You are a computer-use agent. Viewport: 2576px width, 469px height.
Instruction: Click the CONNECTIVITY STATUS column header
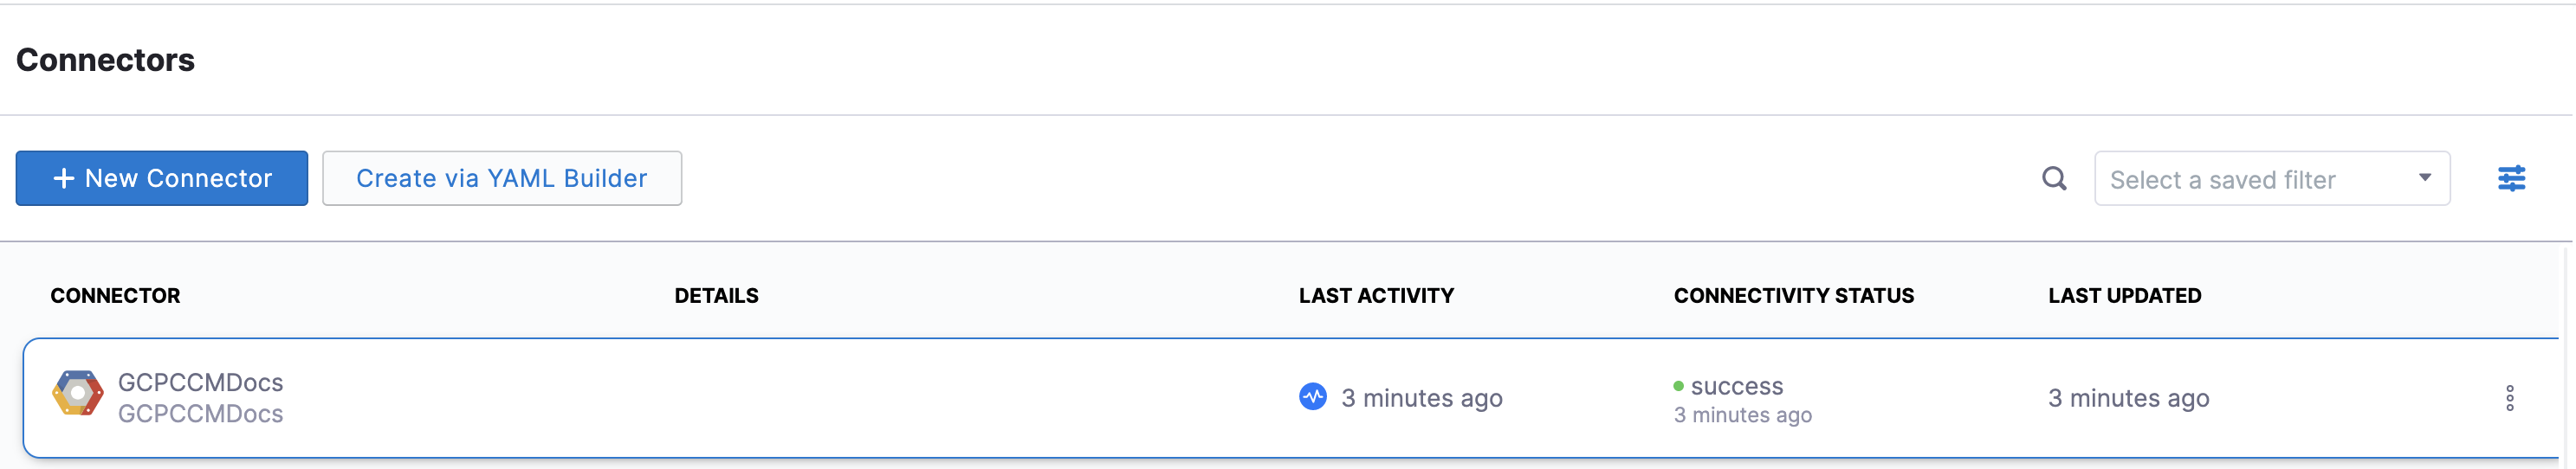pyautogui.click(x=1793, y=296)
